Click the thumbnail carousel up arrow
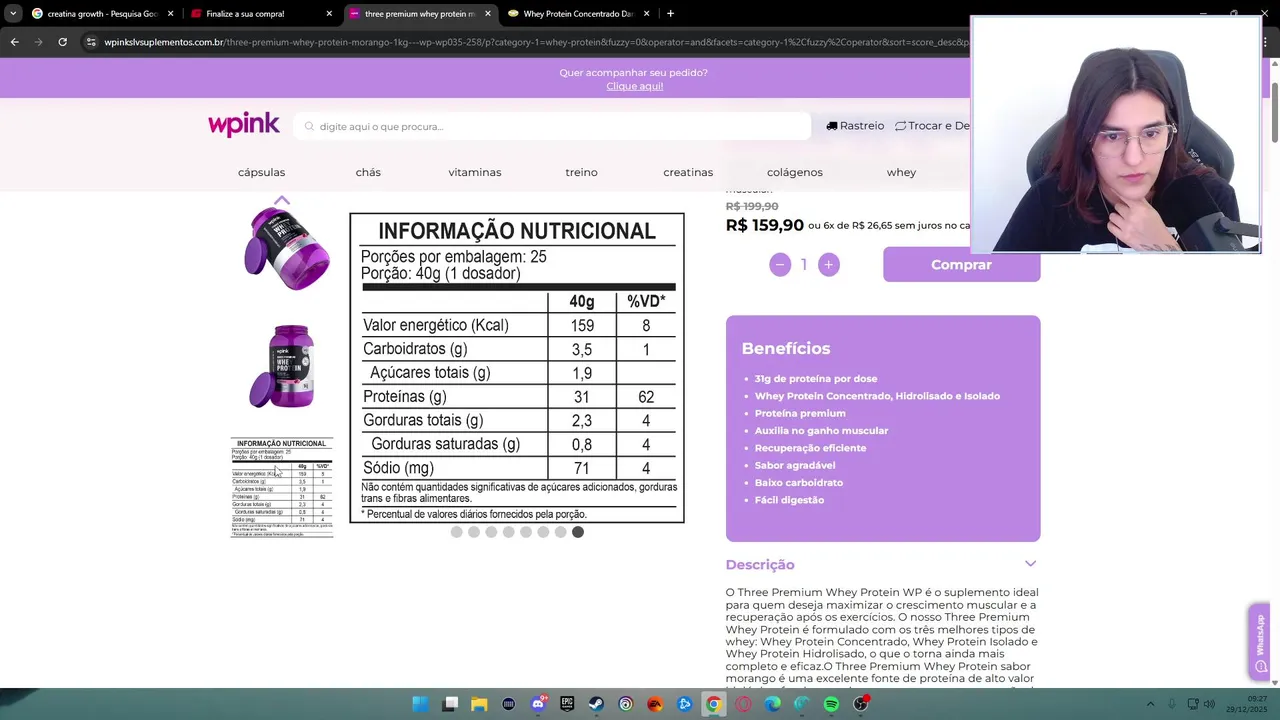This screenshot has height=720, width=1280. [282, 200]
